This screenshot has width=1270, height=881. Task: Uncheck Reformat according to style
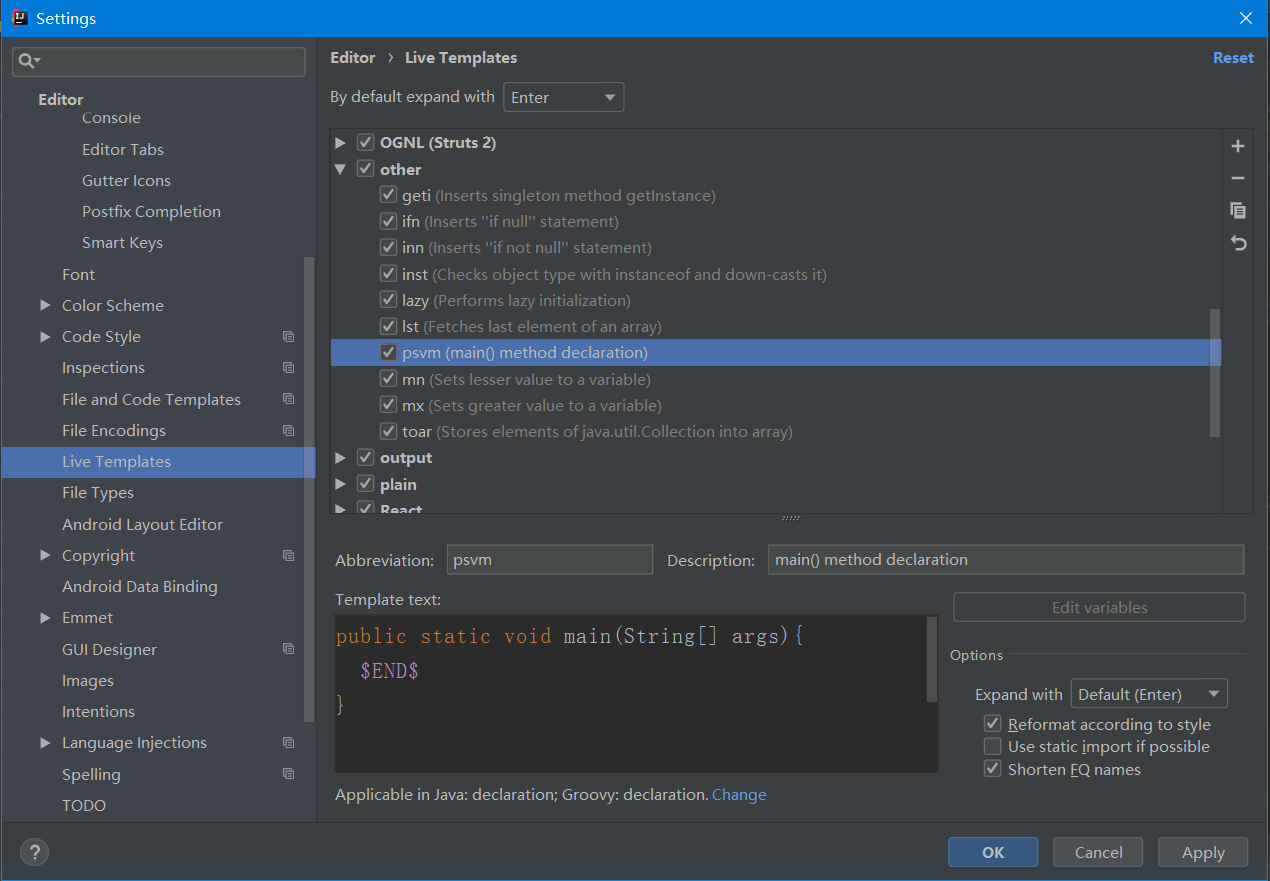(992, 723)
